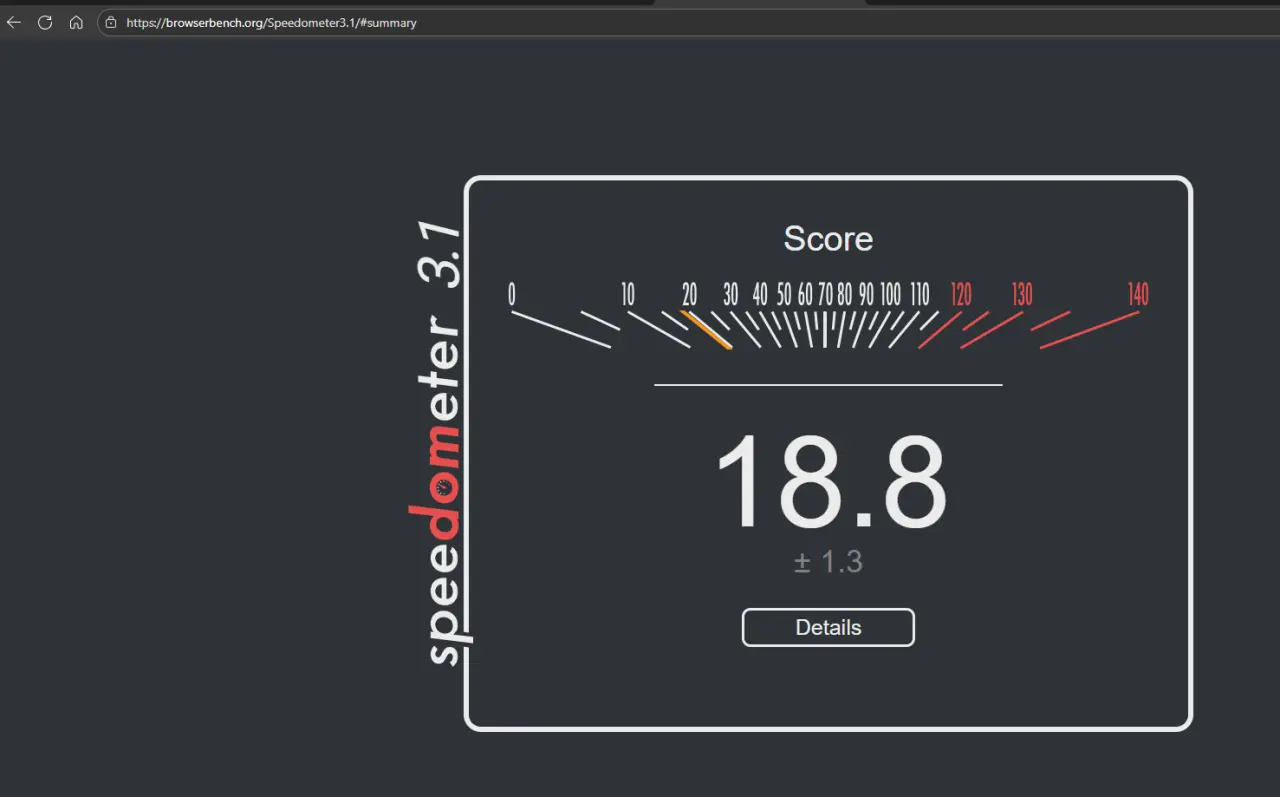Screen dimensions: 1280x797
Task: Open the browser home page icon
Action: [76, 22]
